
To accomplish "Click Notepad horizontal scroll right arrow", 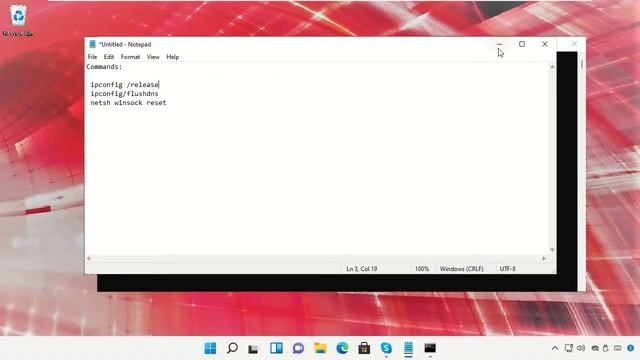I will tap(544, 258).
